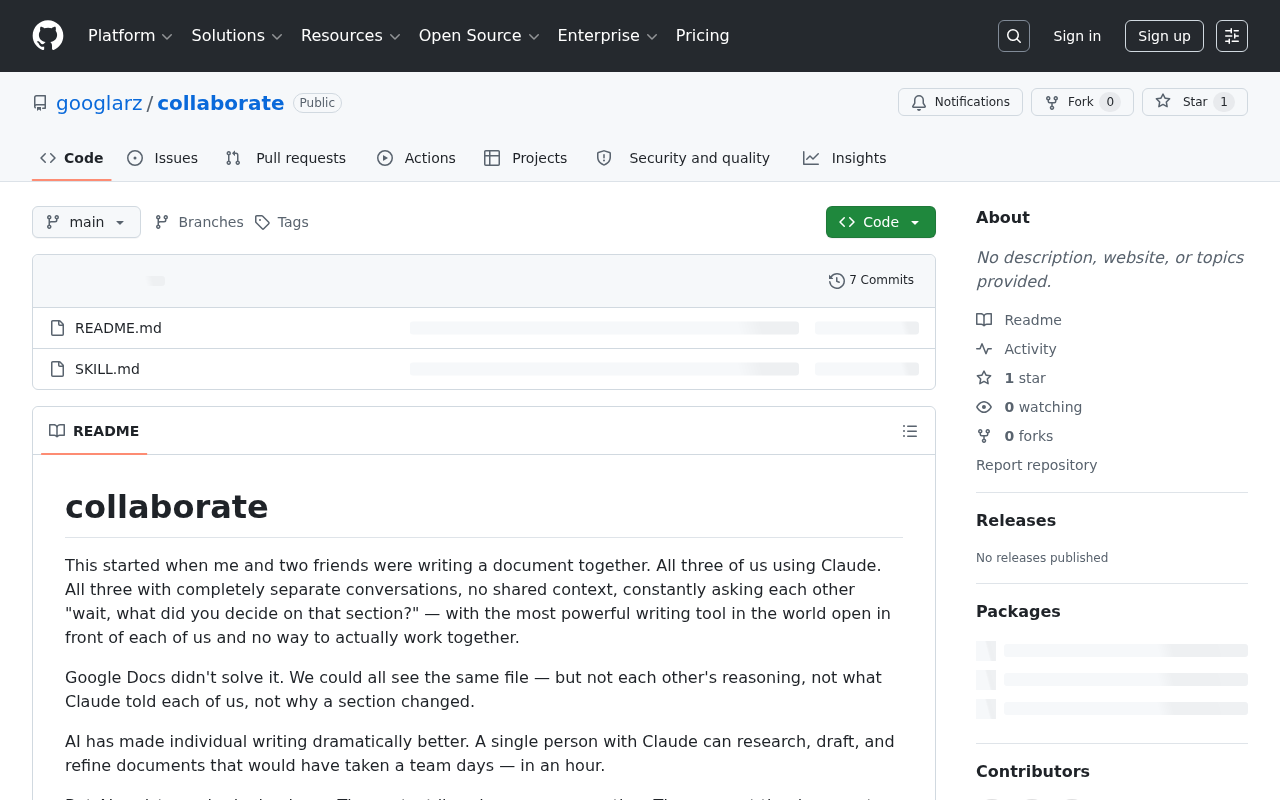Expand the Open Source menu
The image size is (1280, 800).
click(479, 36)
